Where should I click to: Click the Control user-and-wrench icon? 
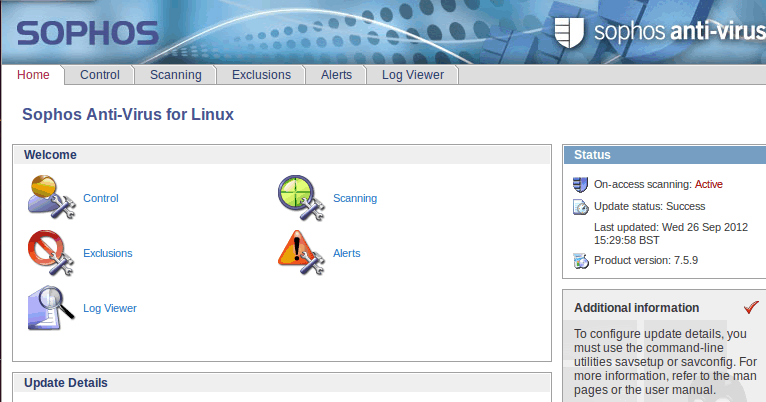51,197
